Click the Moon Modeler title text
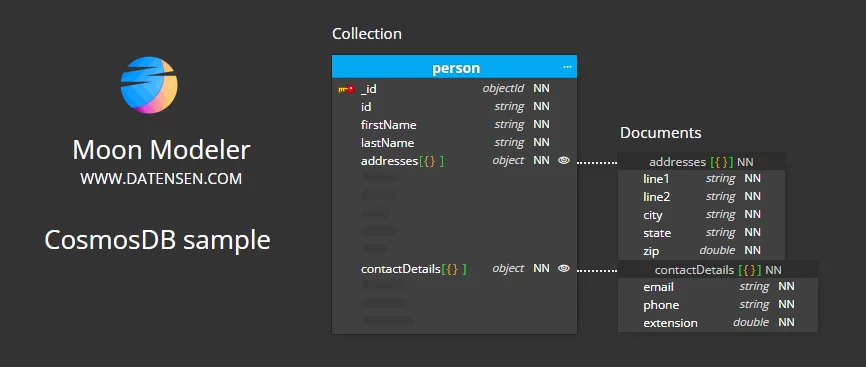 point(161,150)
